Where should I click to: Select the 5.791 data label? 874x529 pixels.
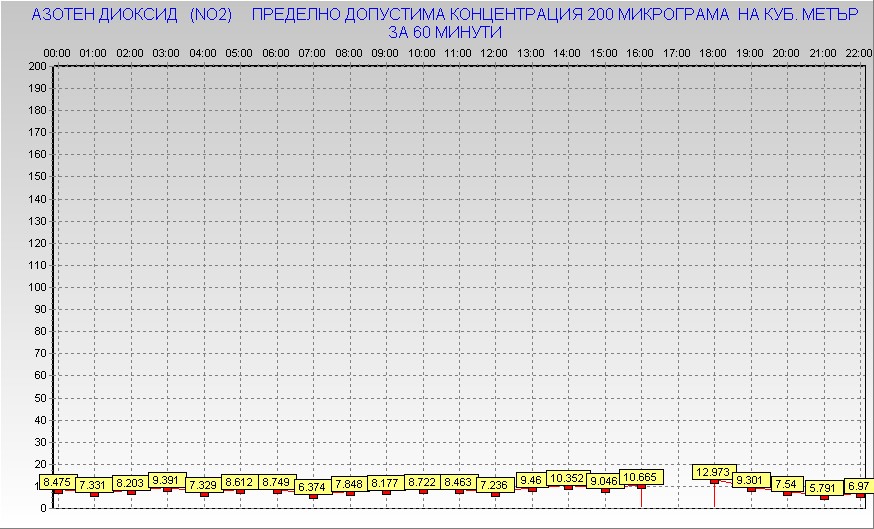pos(824,488)
